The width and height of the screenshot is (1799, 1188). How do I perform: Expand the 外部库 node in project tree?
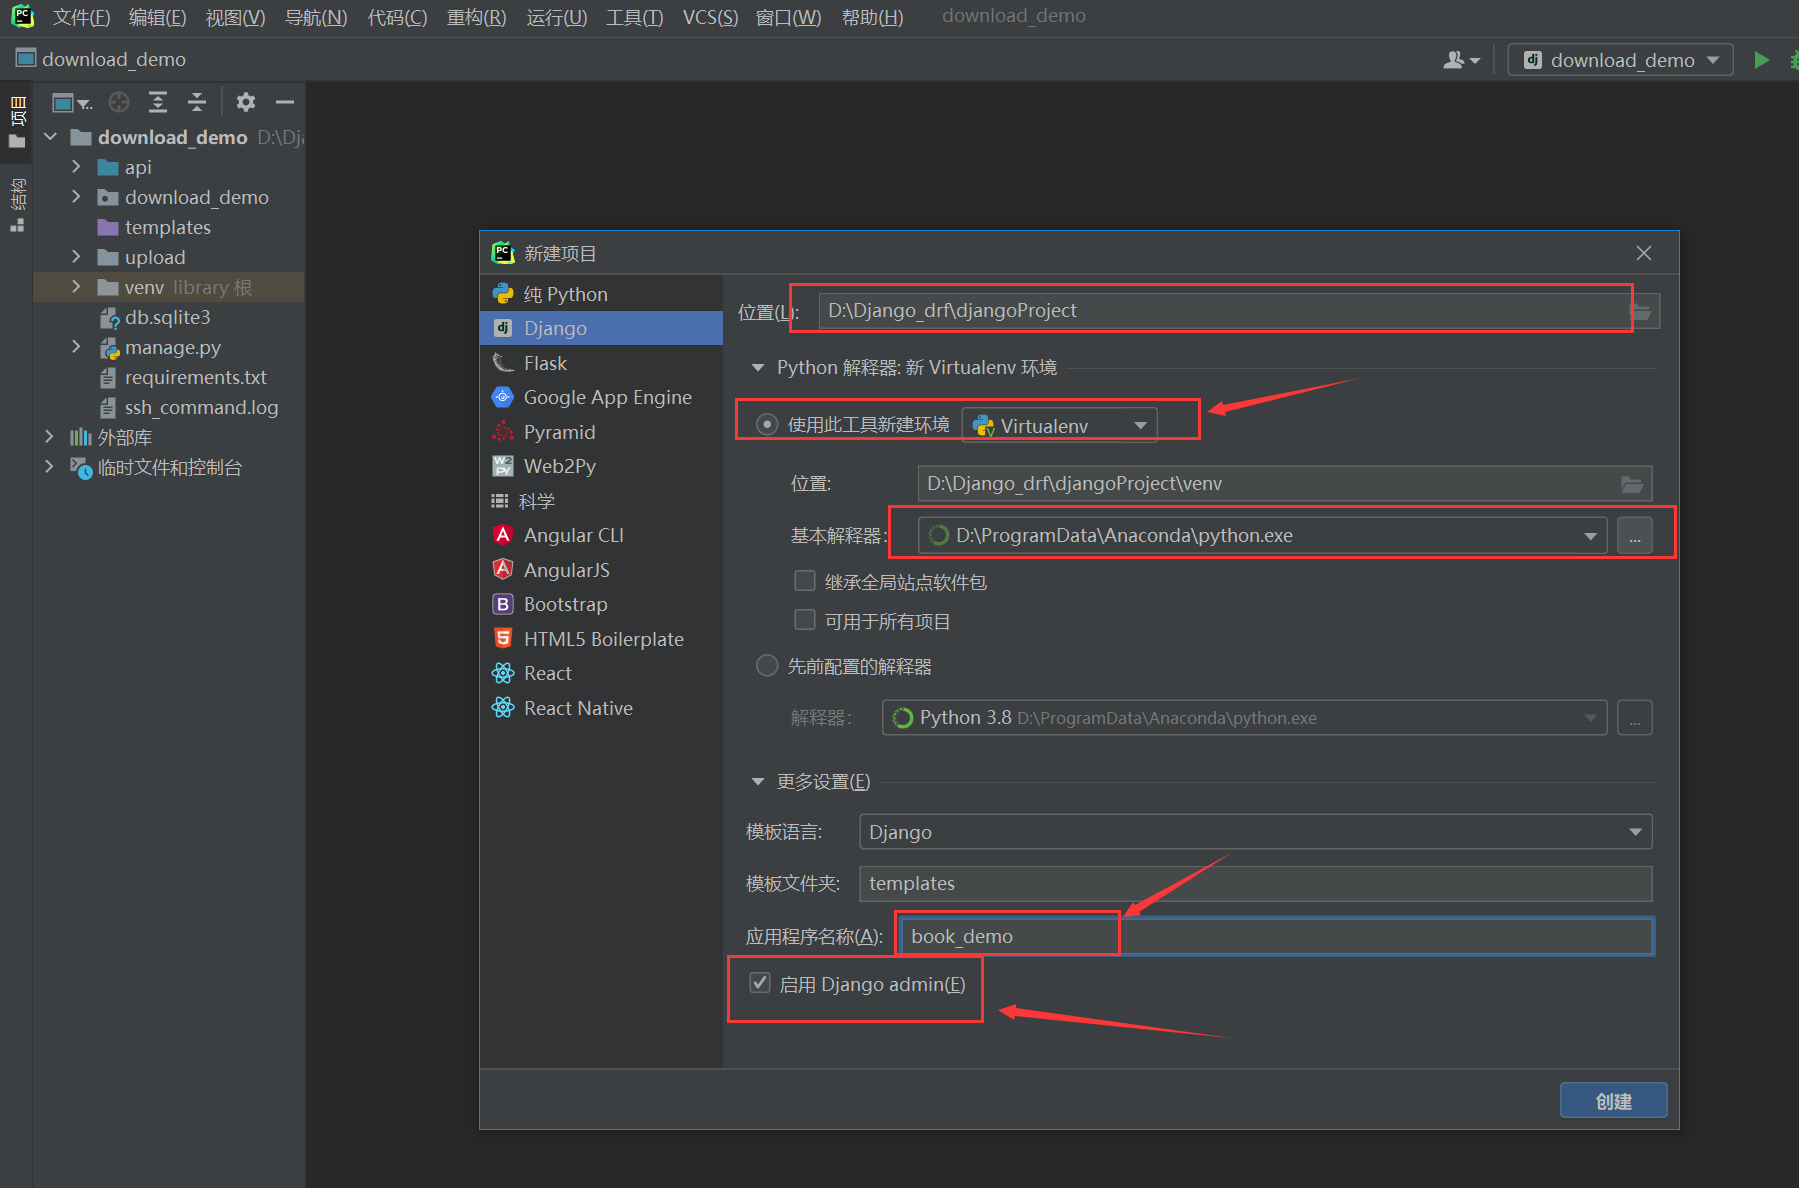49,437
